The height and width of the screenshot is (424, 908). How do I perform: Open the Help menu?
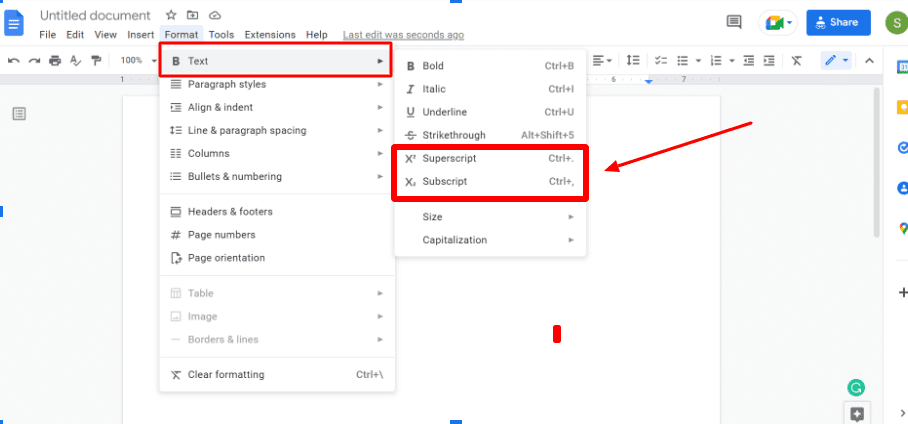coord(317,35)
